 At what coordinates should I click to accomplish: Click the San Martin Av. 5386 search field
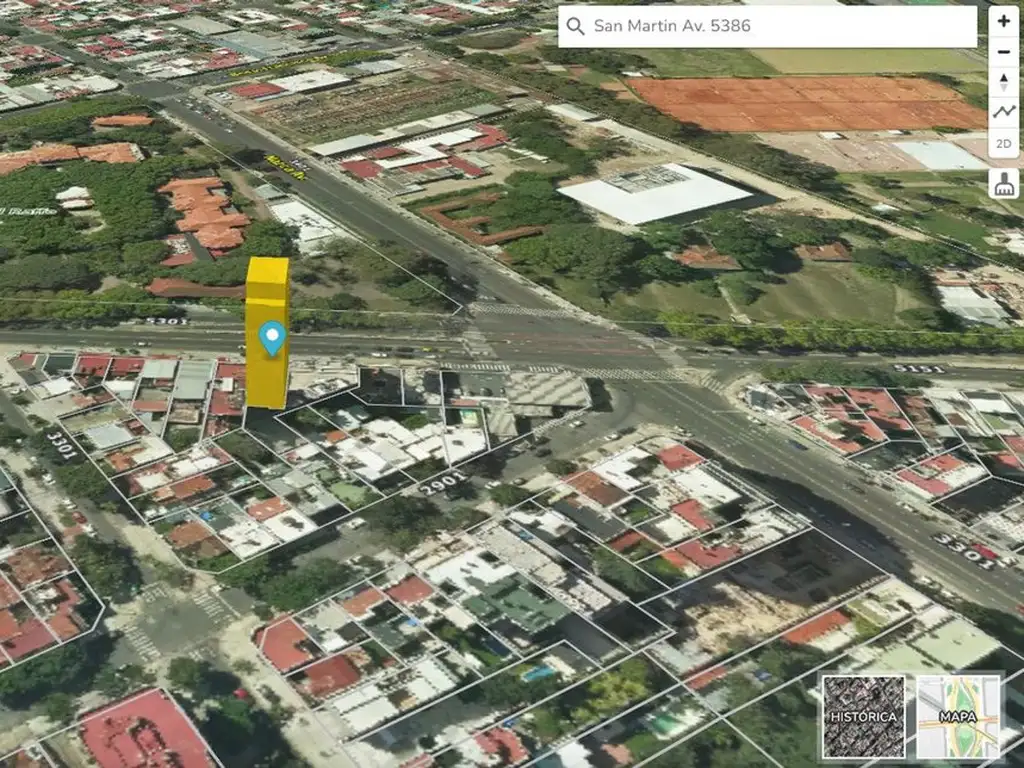780,27
